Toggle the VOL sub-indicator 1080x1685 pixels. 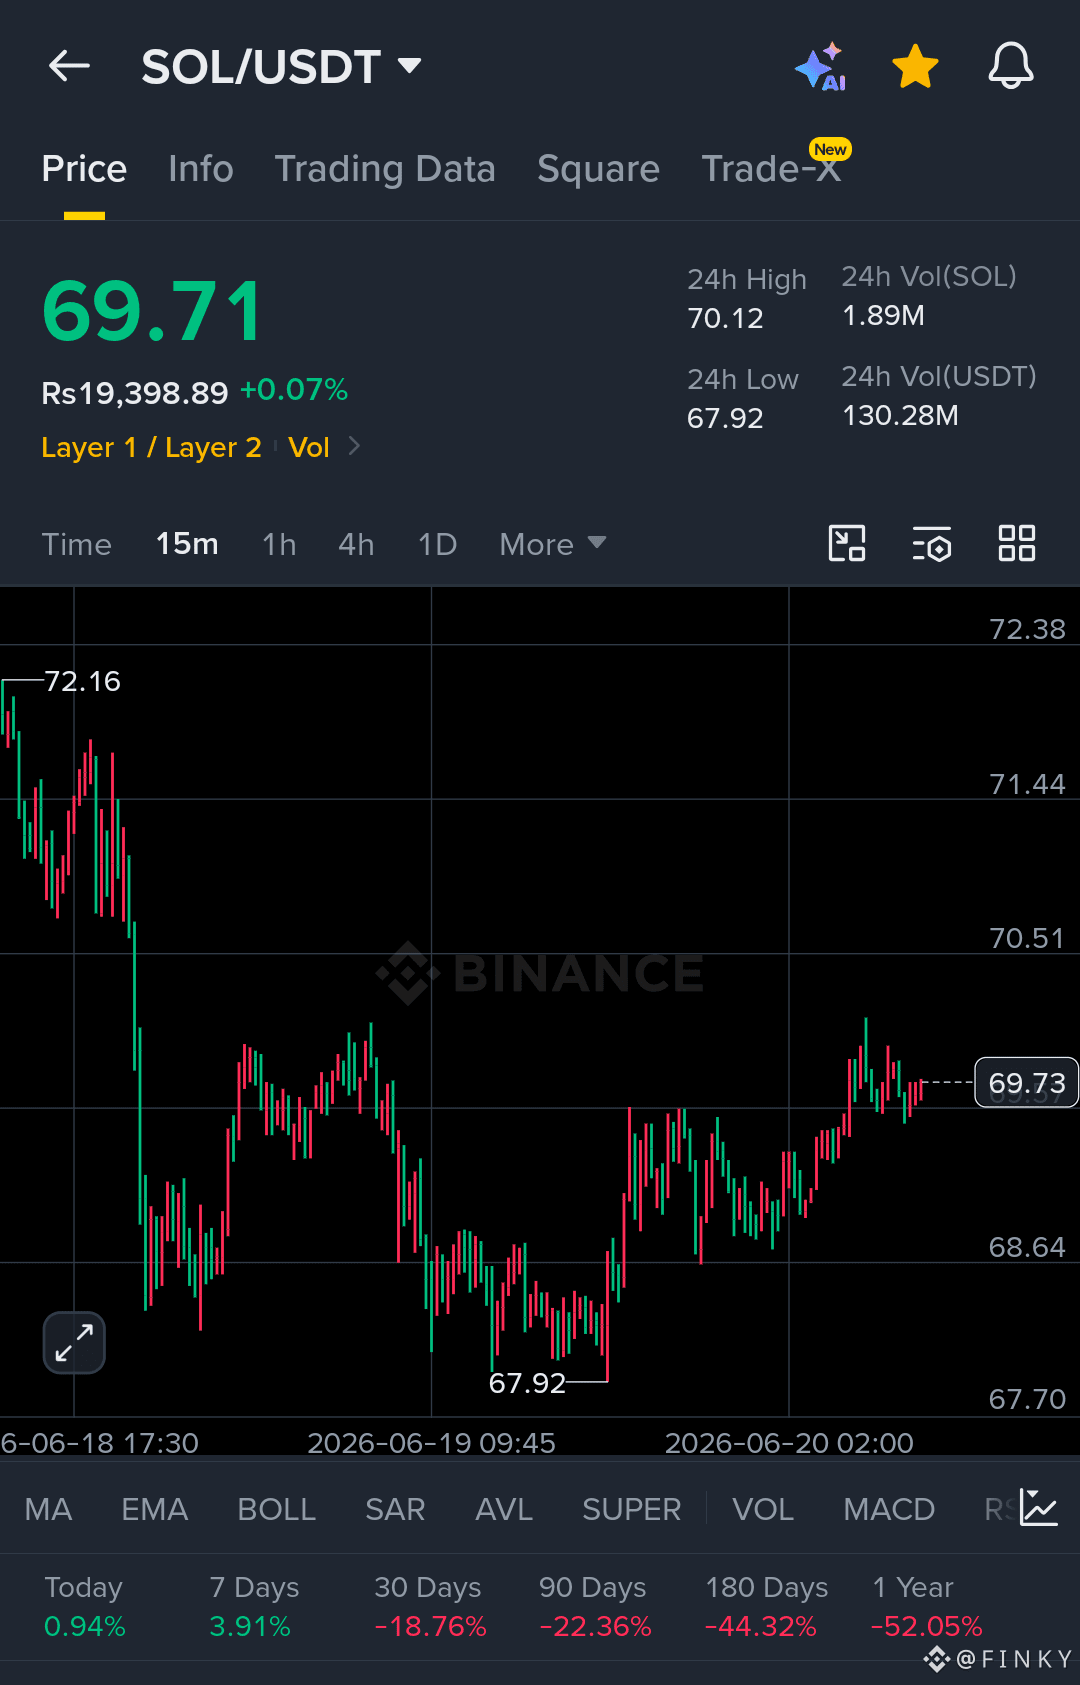[x=763, y=1509]
